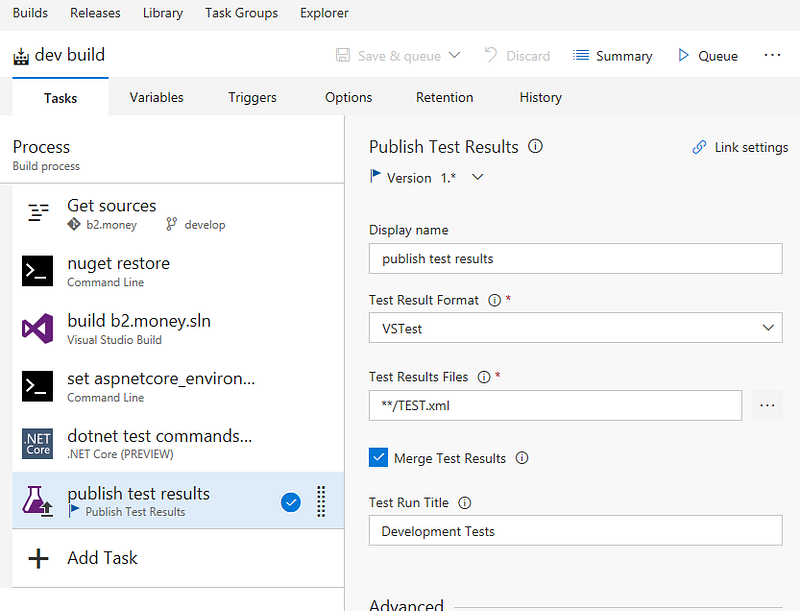The height and width of the screenshot is (611, 800).
Task: Select the Get sources step
Action: click(178, 213)
